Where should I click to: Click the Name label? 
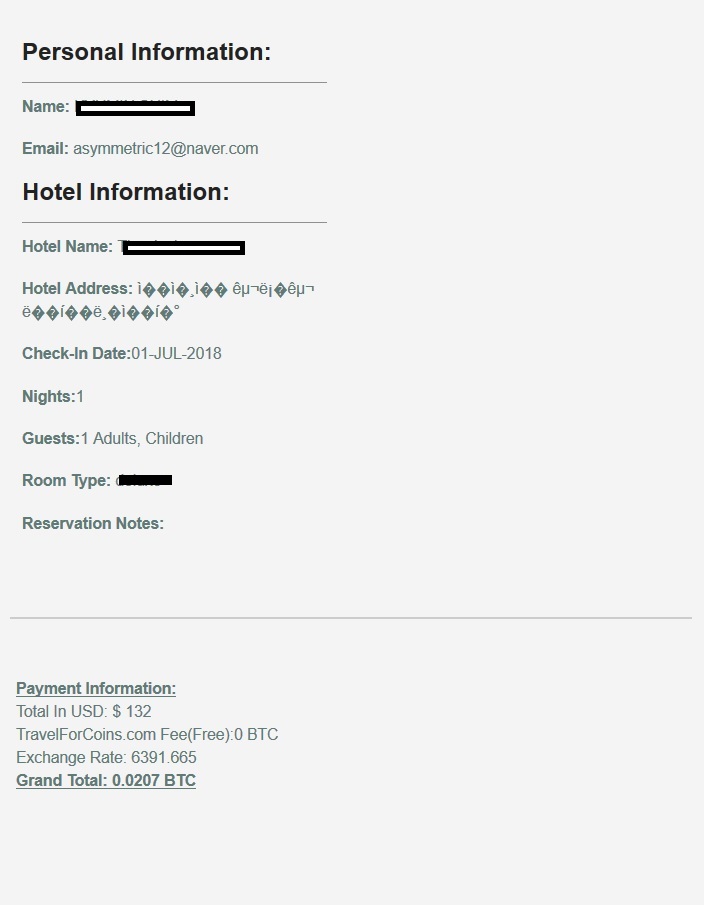pyautogui.click(x=46, y=107)
